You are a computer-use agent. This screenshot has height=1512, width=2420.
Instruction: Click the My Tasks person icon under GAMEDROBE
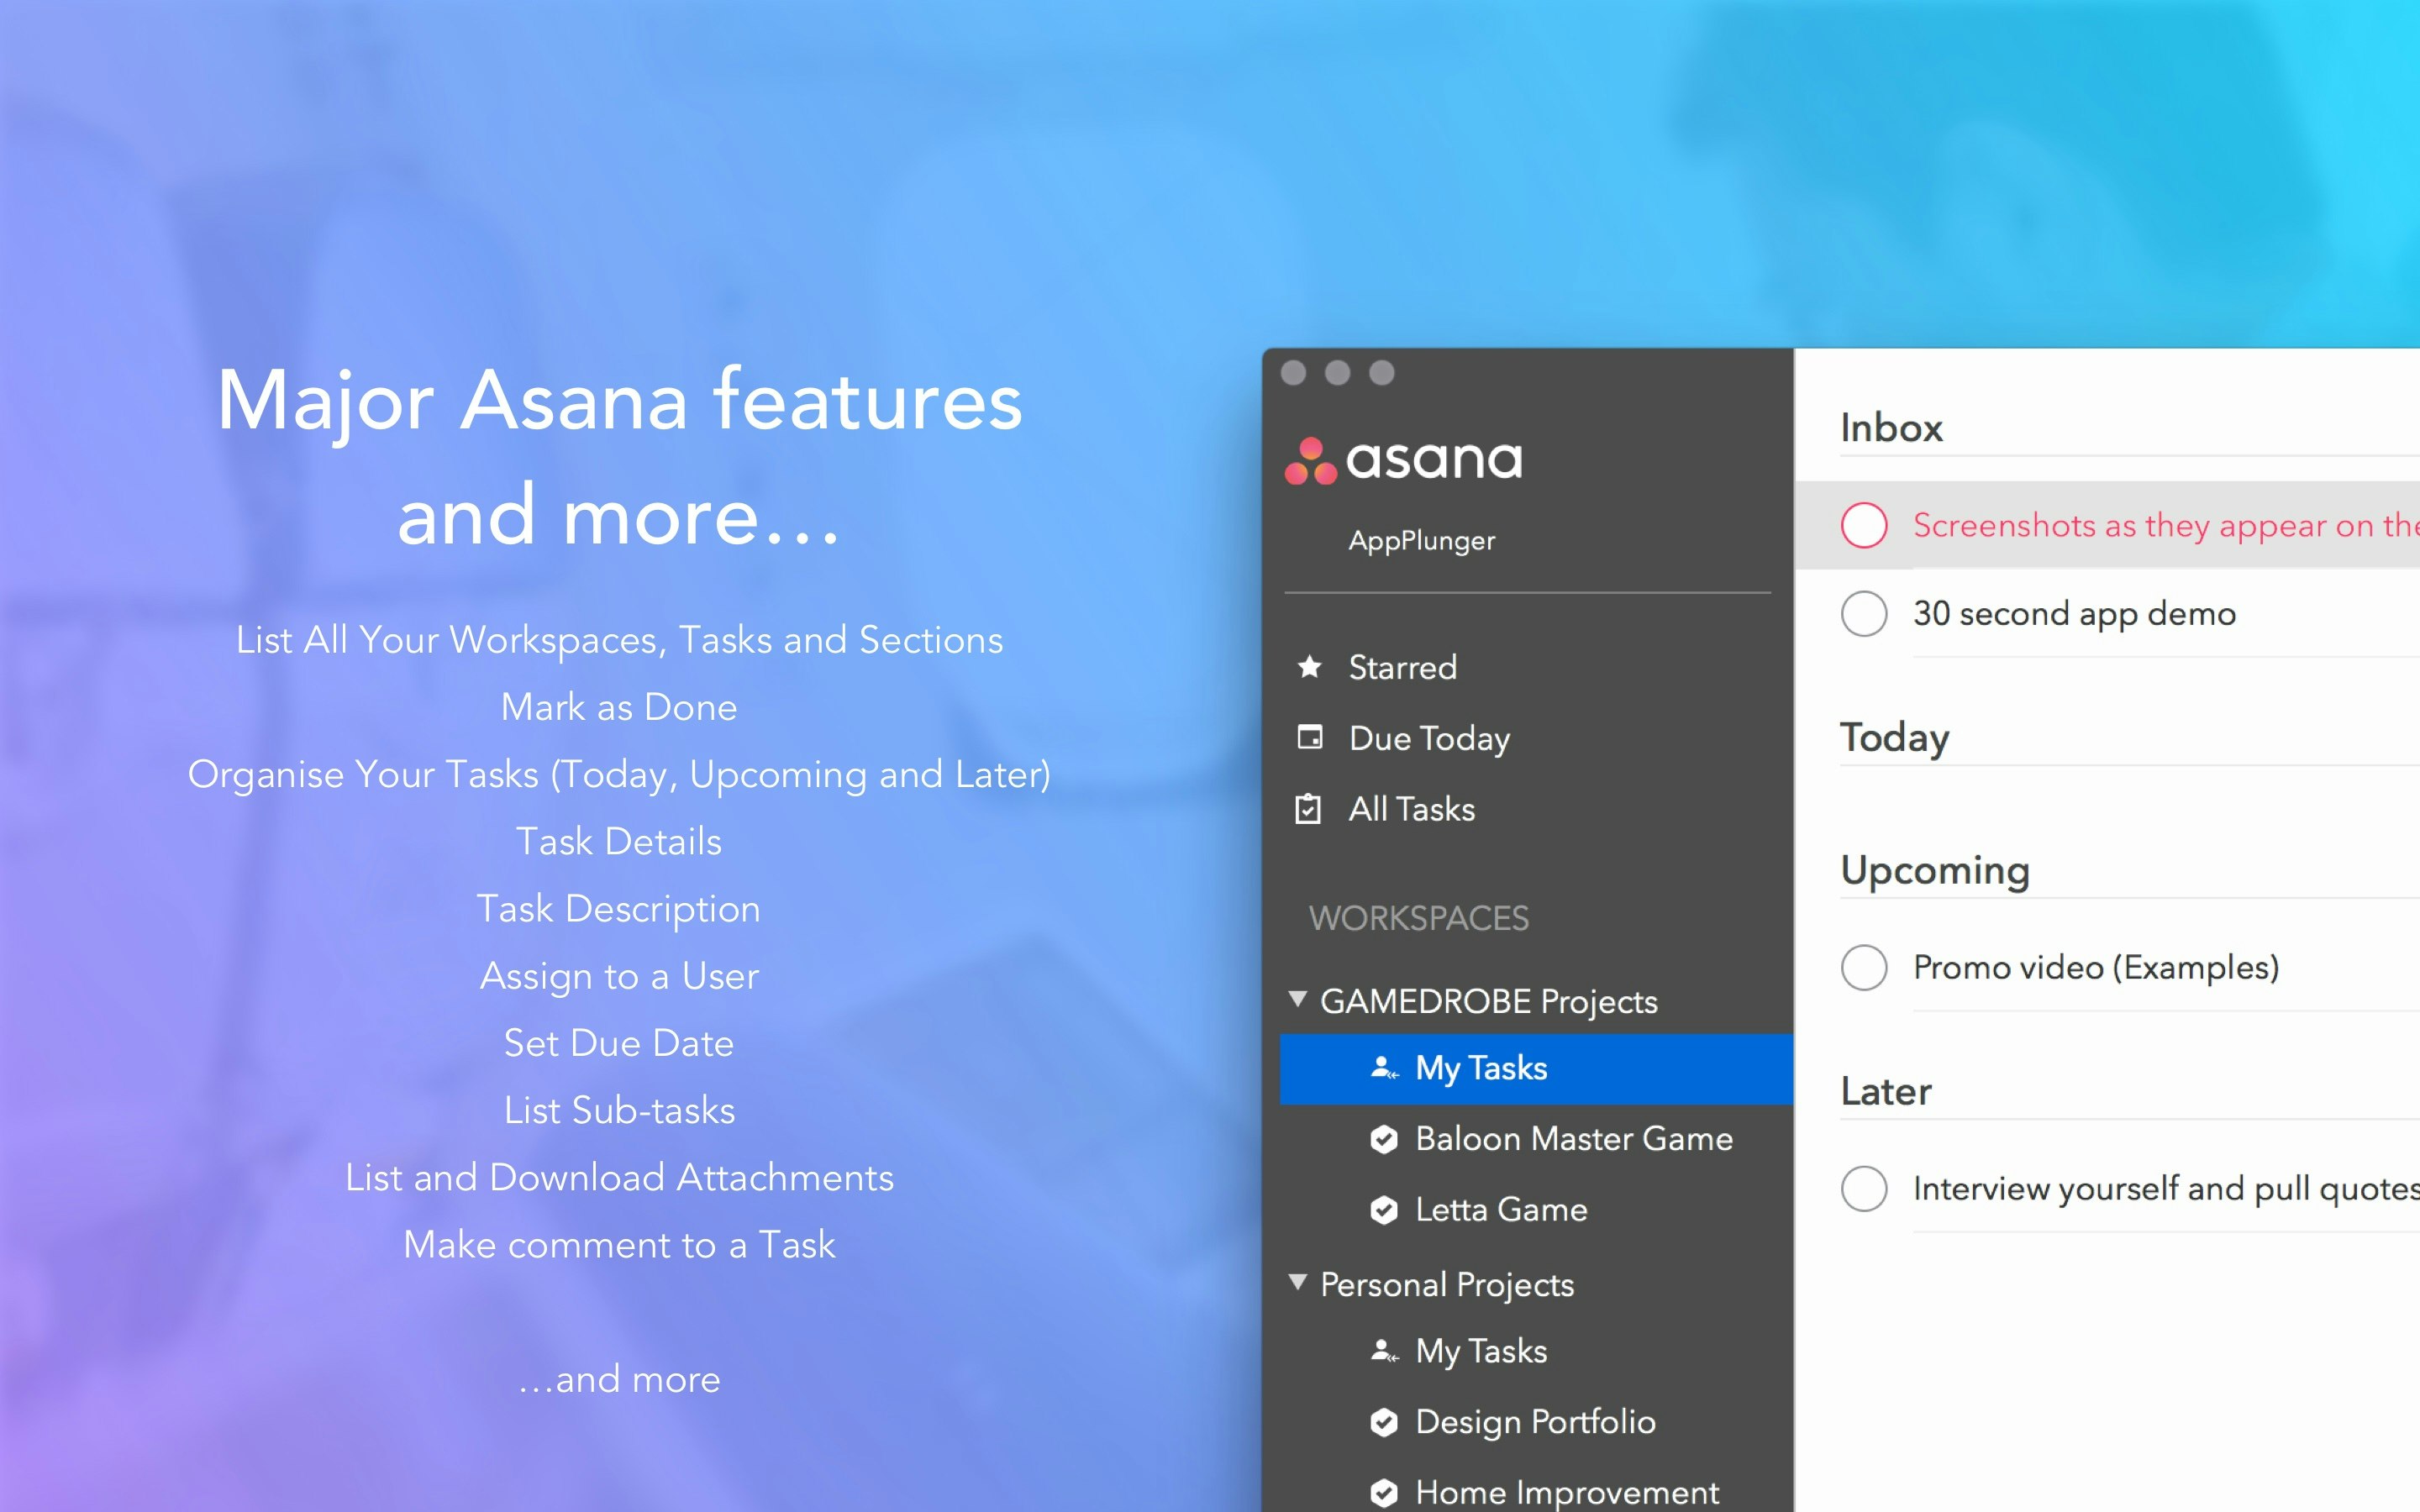pos(1383,1068)
